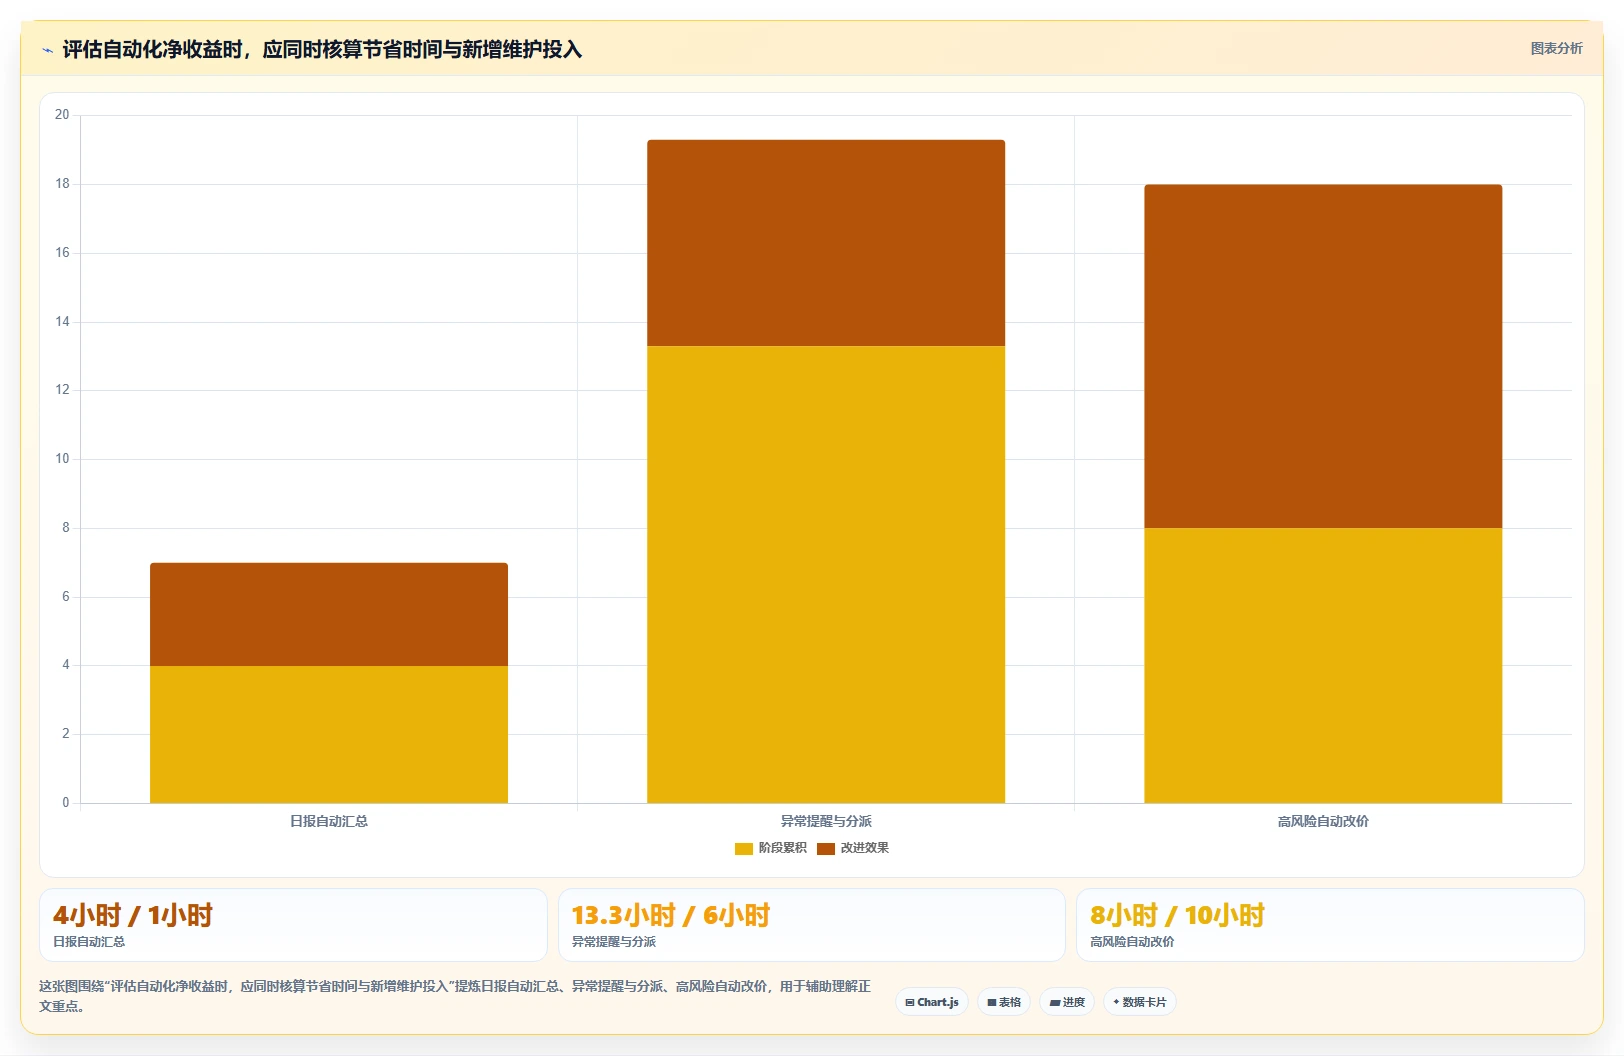Open the 13.3小时 / 6小时 data card
The width and height of the screenshot is (1624, 1056).
coord(812,925)
